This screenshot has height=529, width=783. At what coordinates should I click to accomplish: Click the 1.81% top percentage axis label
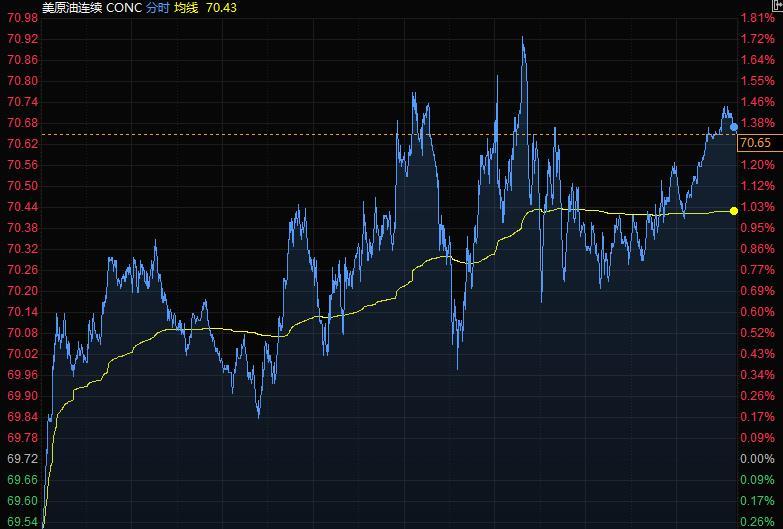click(x=757, y=18)
